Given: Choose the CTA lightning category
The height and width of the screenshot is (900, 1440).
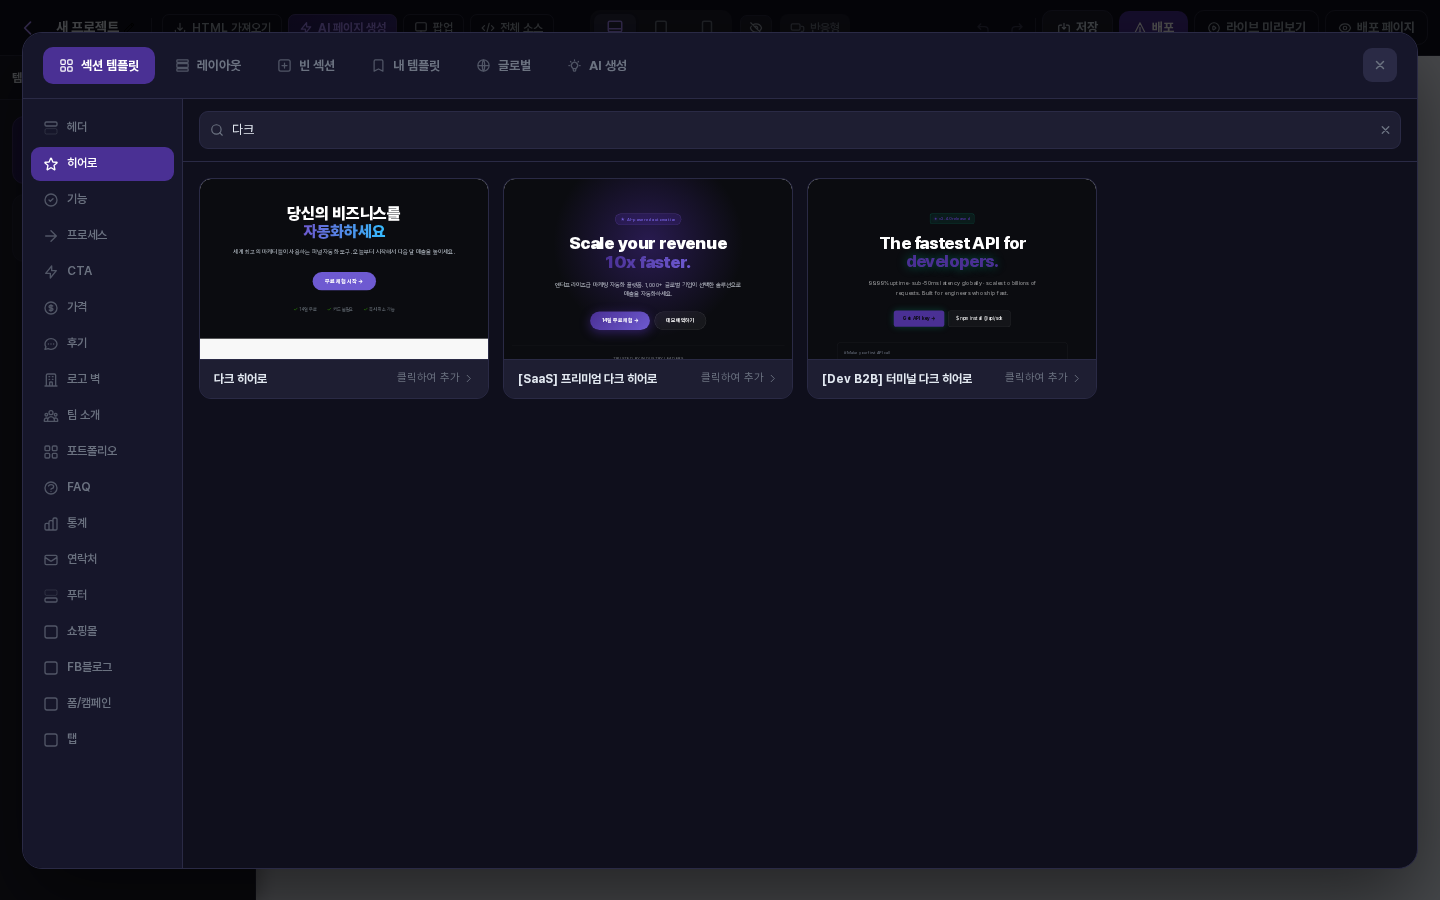Looking at the screenshot, I should [102, 271].
